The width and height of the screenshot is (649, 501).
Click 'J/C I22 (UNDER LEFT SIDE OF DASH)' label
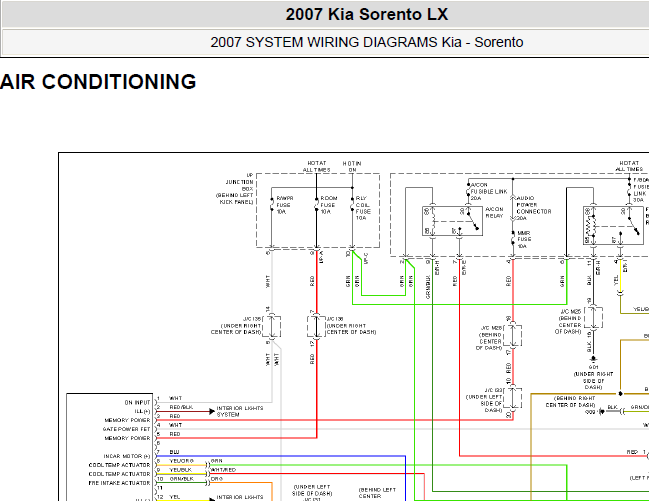[484, 400]
